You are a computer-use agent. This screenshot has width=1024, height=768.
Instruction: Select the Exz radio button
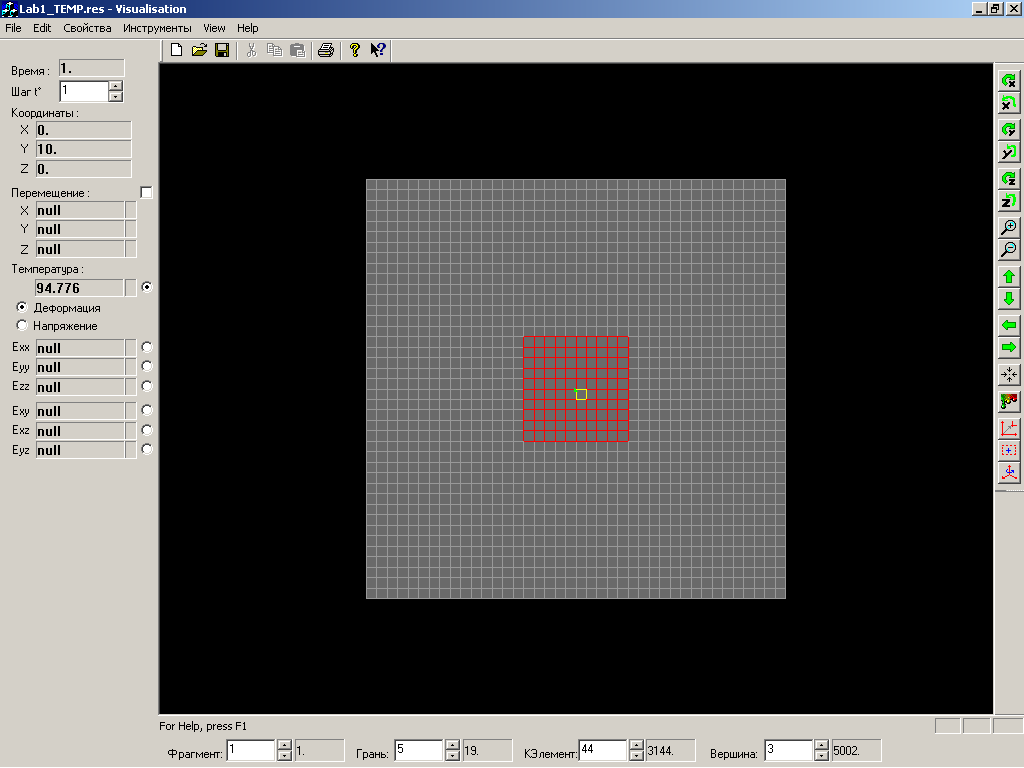click(147, 430)
